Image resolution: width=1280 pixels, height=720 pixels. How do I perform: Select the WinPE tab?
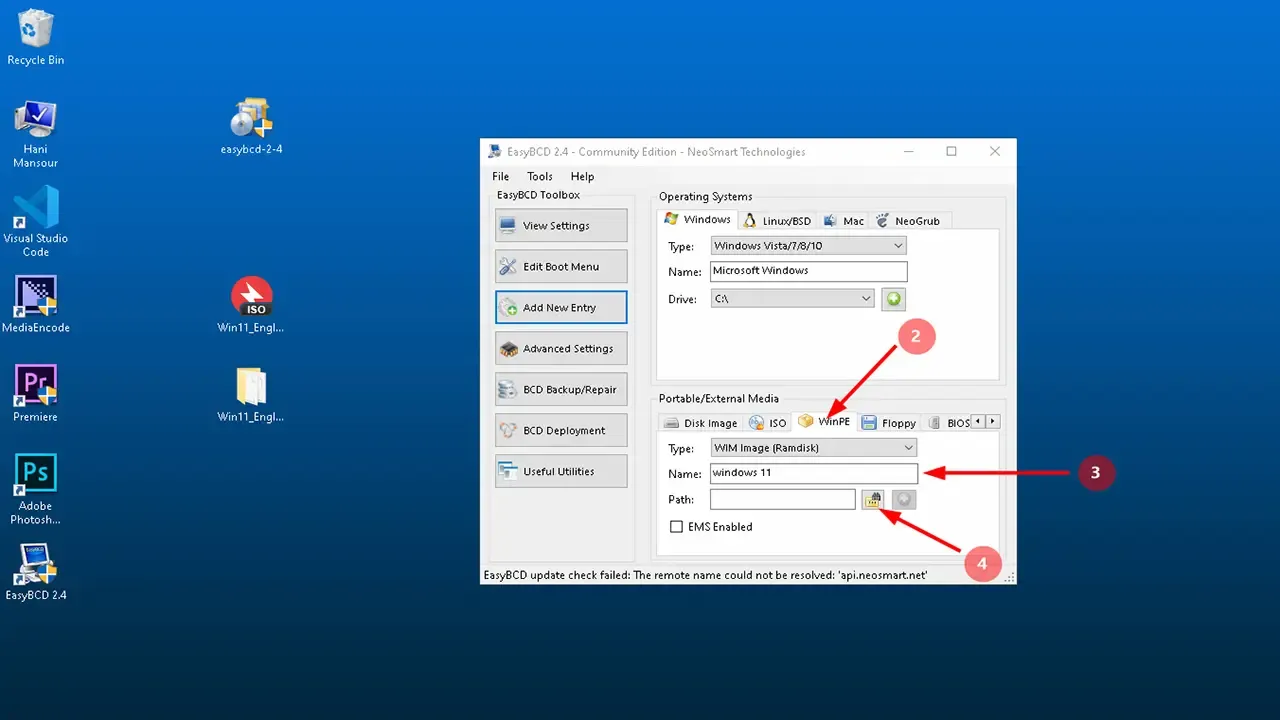[x=824, y=422]
